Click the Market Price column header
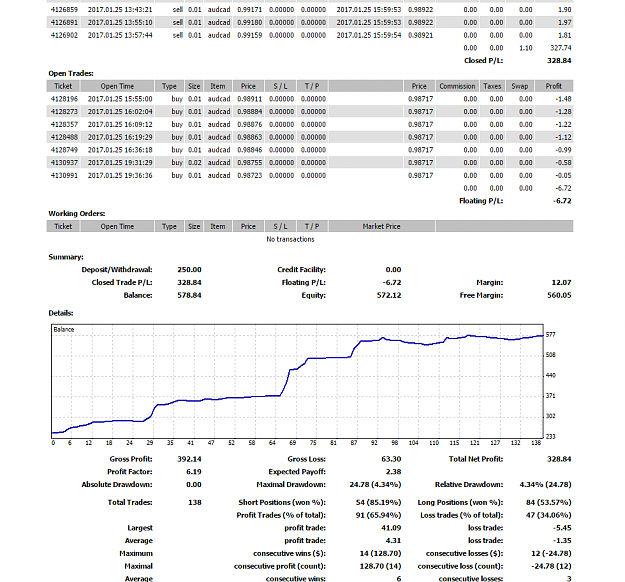 pyautogui.click(x=381, y=226)
